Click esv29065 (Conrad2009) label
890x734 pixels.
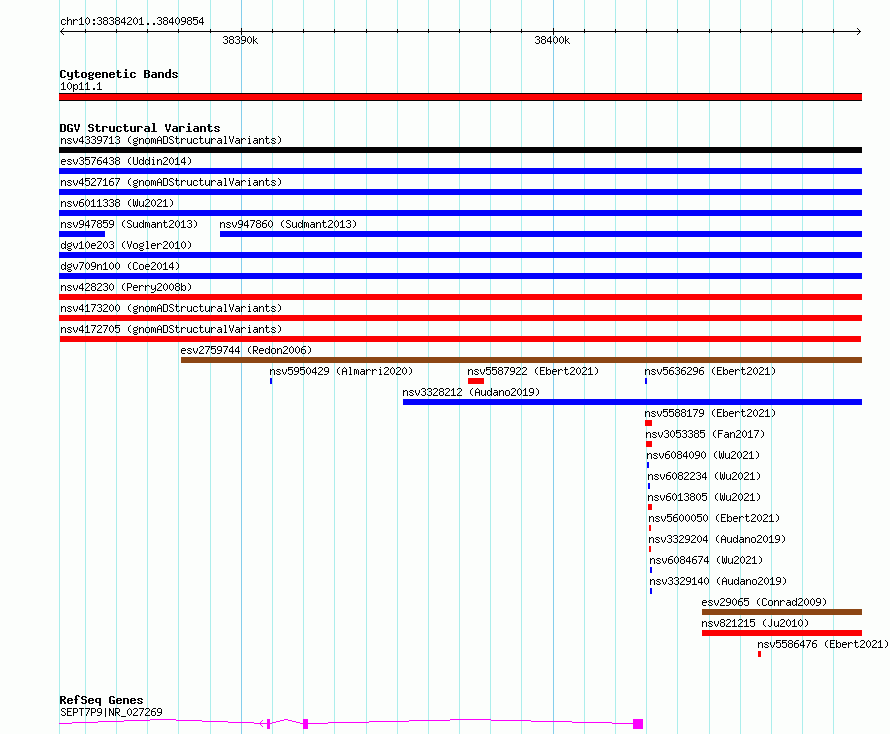point(764,602)
